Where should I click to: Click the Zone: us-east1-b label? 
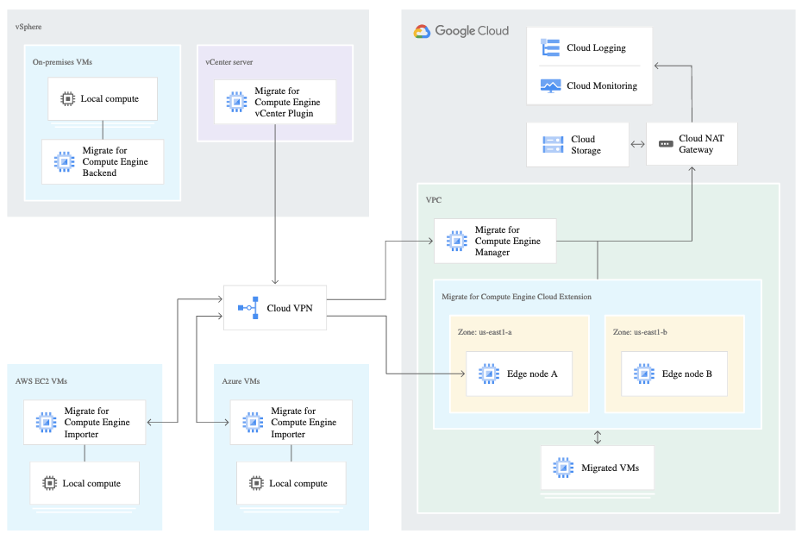[x=639, y=332]
